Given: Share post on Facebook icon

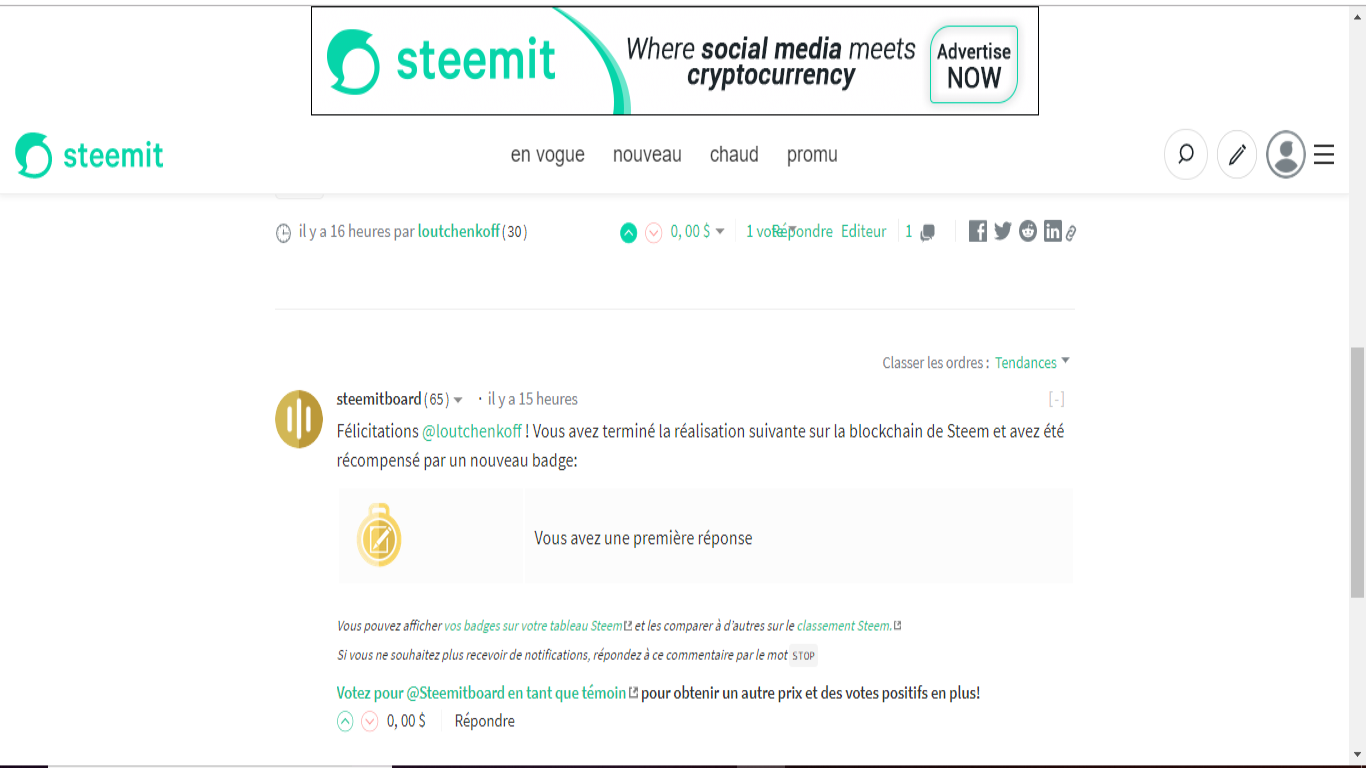Looking at the screenshot, I should pyautogui.click(x=978, y=231).
